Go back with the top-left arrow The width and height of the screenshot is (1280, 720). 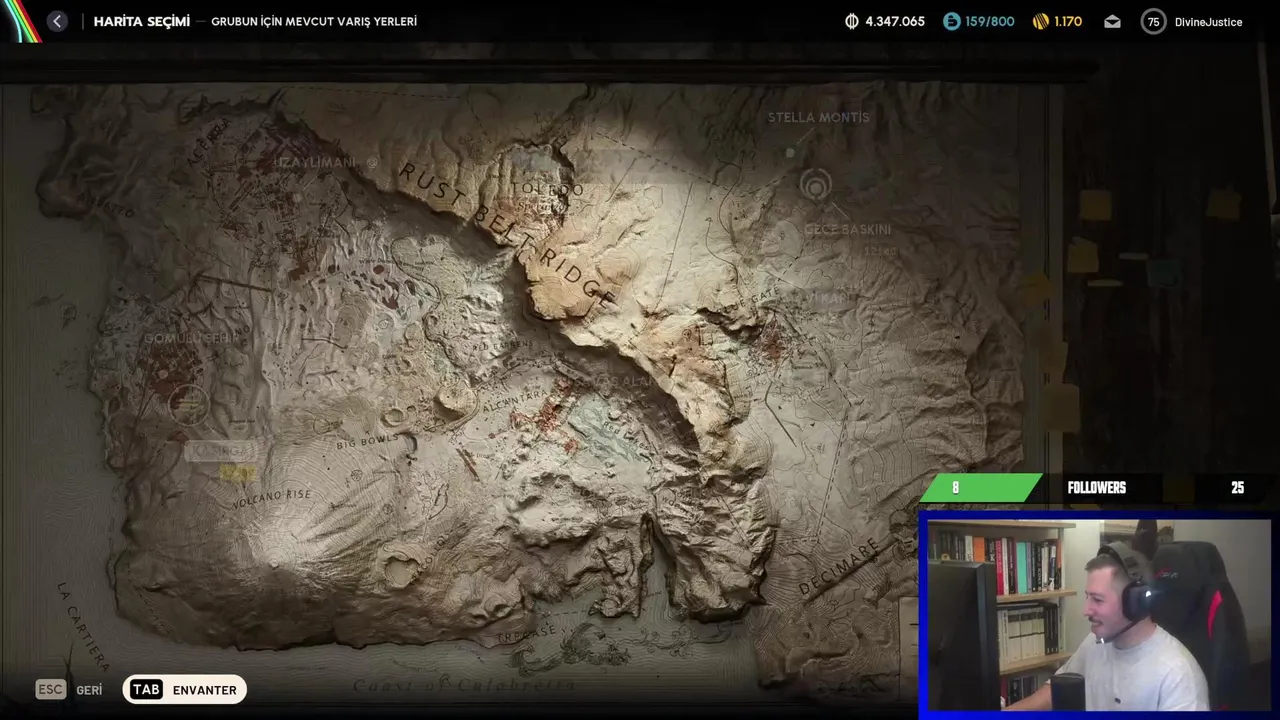pyautogui.click(x=57, y=21)
